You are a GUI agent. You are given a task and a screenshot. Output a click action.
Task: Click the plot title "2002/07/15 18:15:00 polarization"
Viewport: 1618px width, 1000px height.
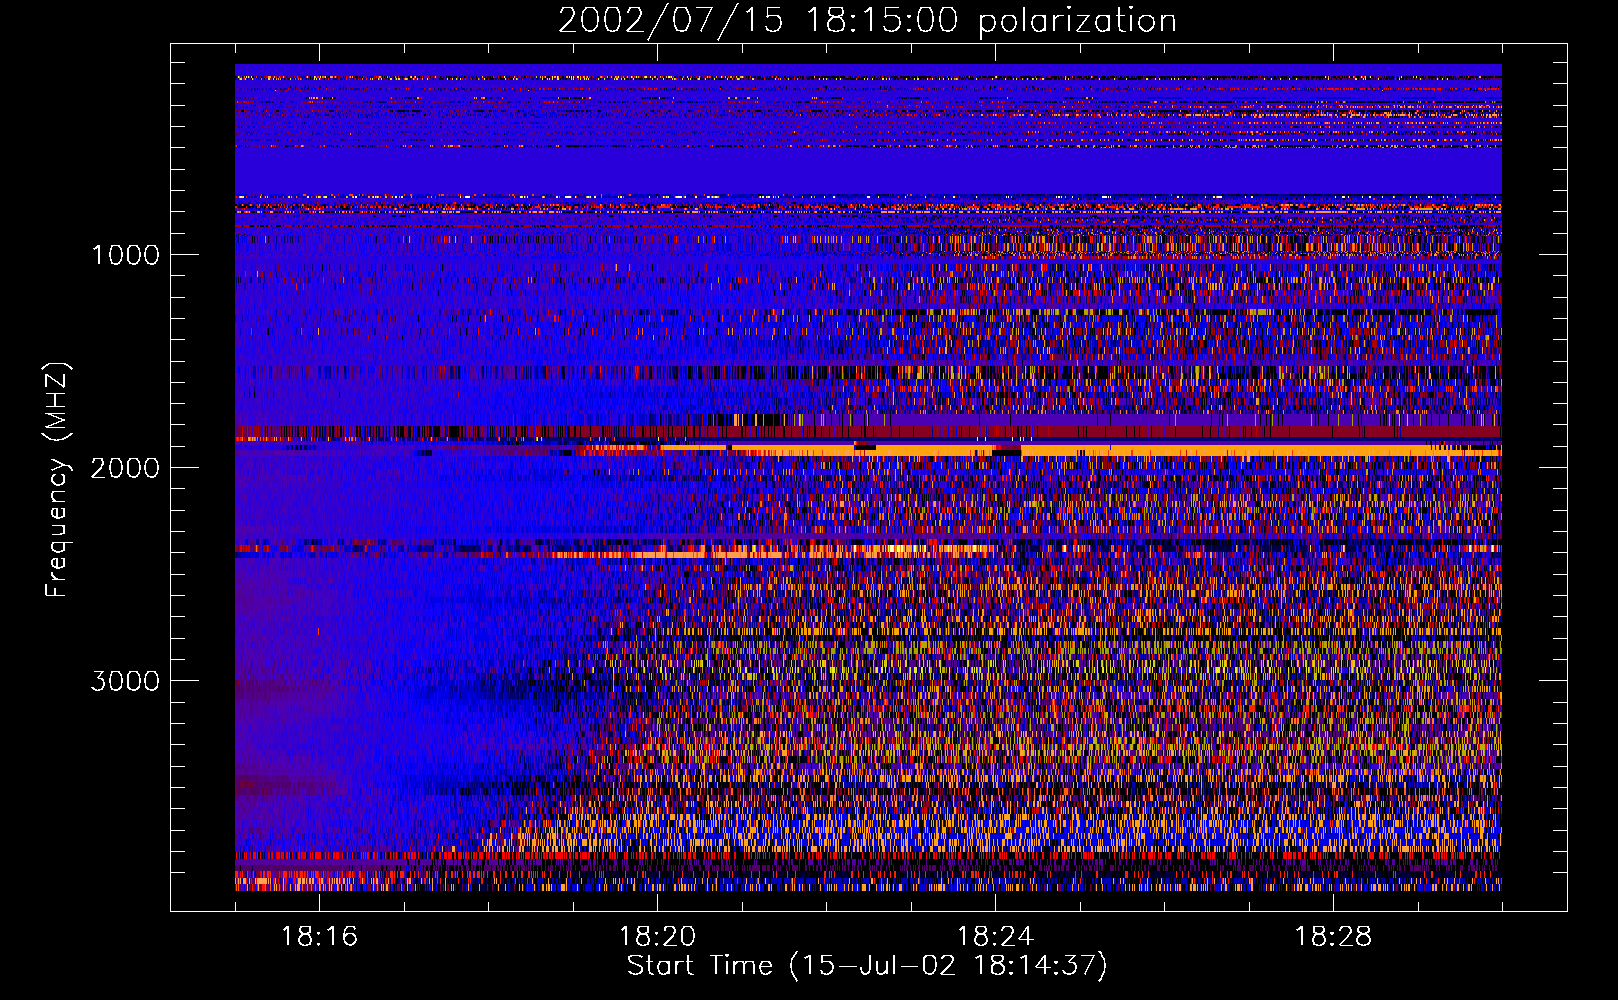[867, 21]
